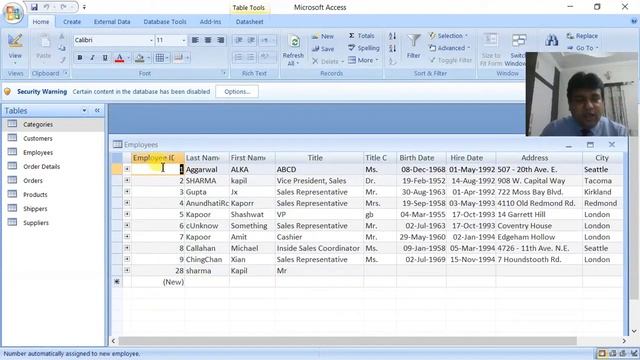Click the Office button logo
Screen dimensions: 640x360
[x=13, y=13]
